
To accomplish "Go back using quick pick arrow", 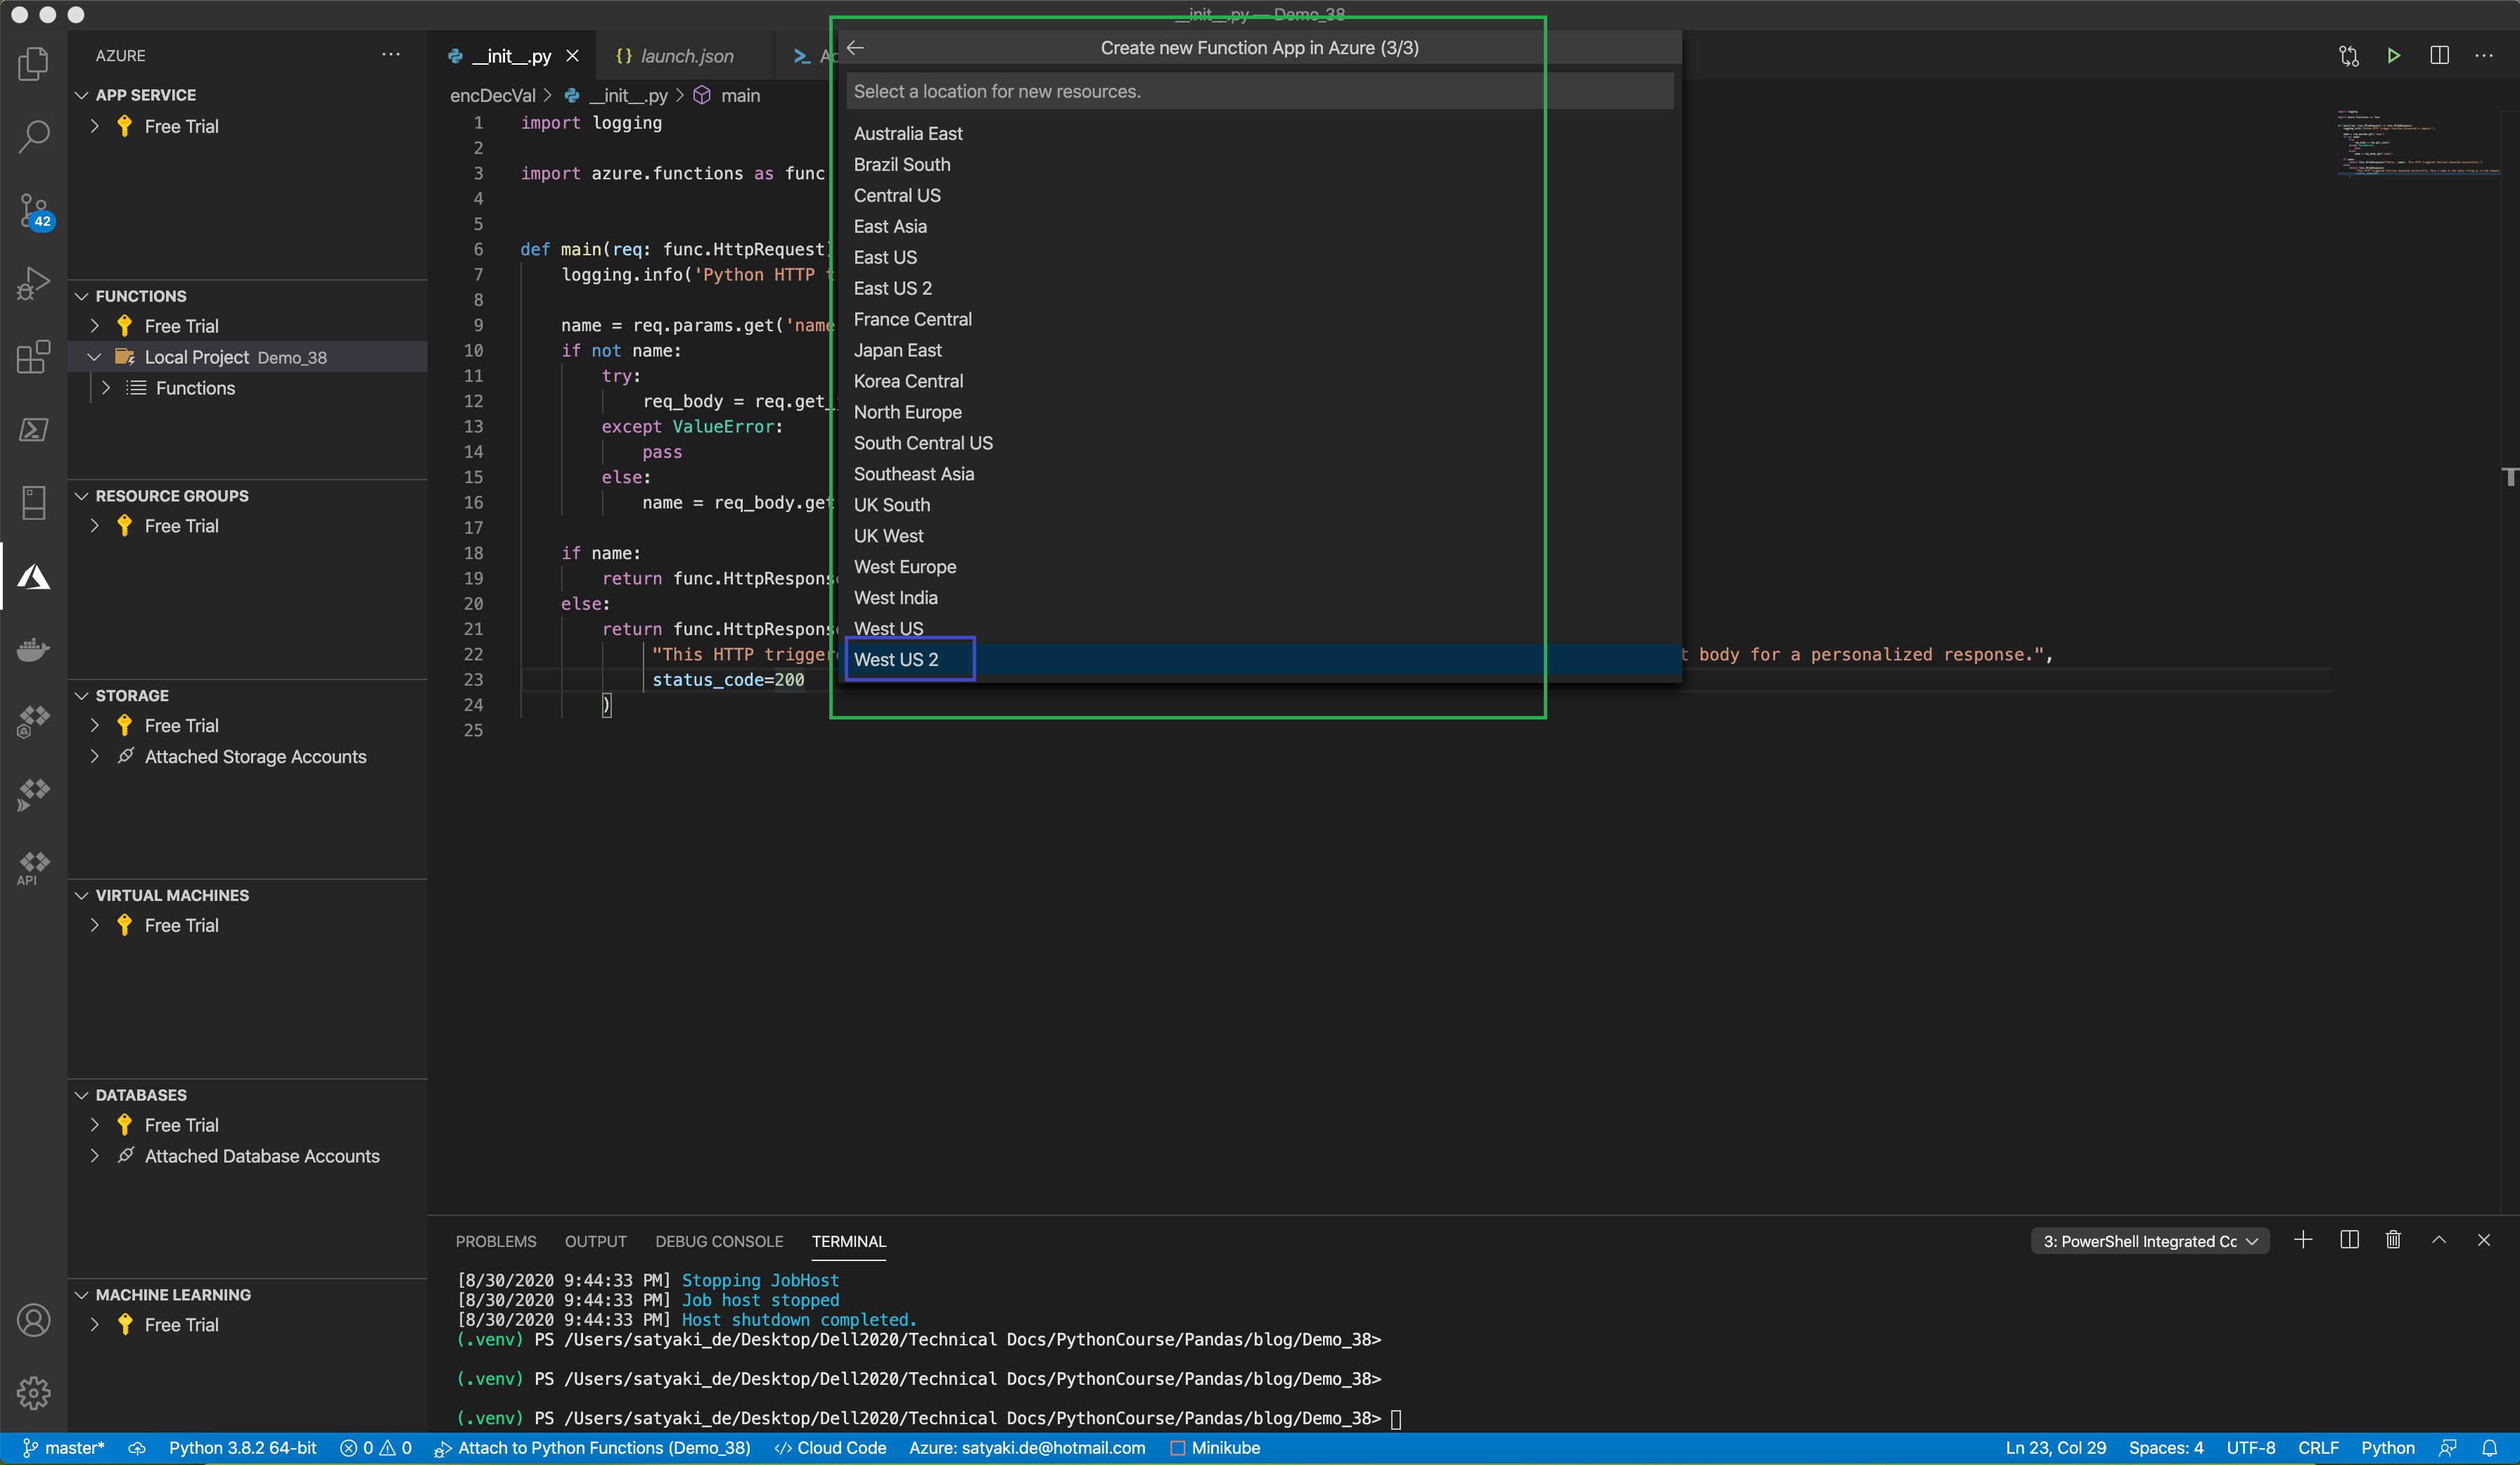I will 855,48.
